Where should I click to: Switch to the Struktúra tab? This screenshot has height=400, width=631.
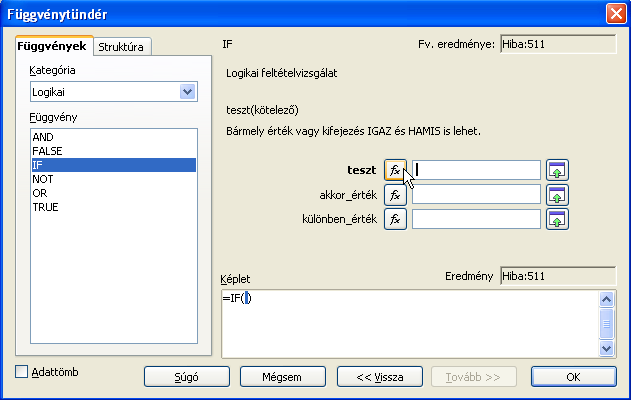click(x=122, y=47)
